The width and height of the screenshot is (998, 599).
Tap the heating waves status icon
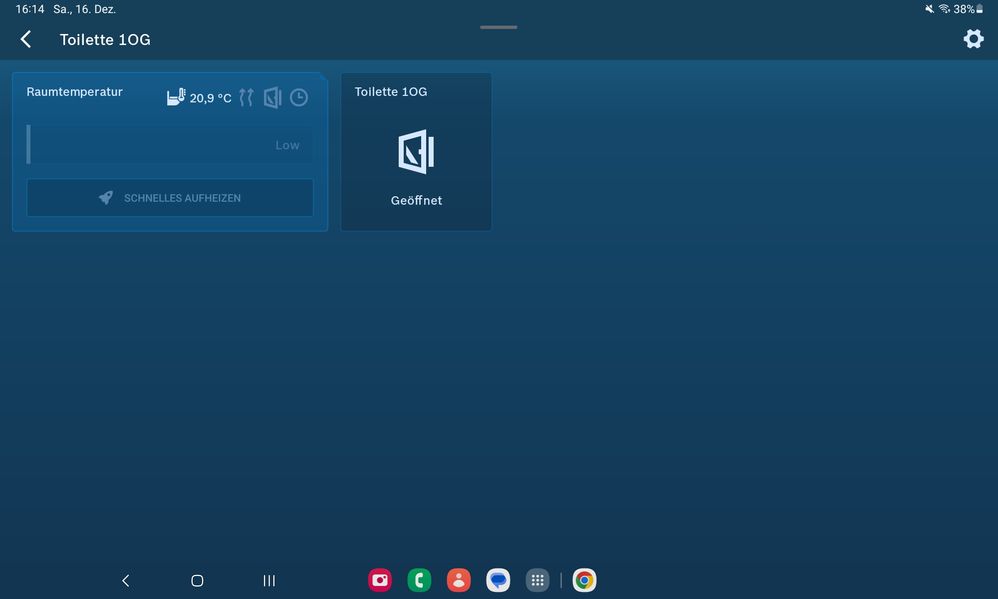pyautogui.click(x=246, y=97)
